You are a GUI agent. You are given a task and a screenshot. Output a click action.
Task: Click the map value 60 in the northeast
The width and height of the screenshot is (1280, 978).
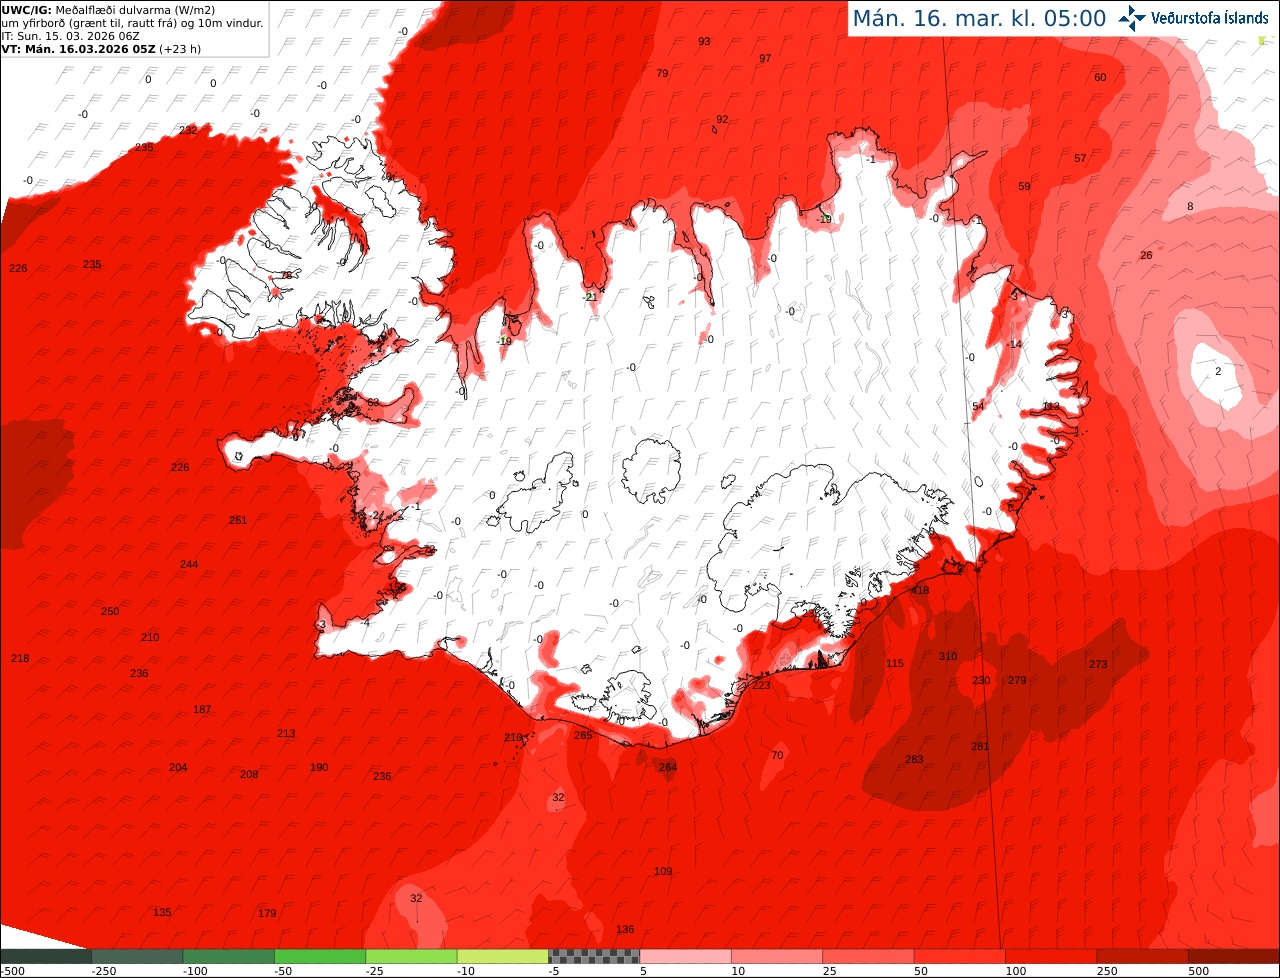click(1100, 78)
